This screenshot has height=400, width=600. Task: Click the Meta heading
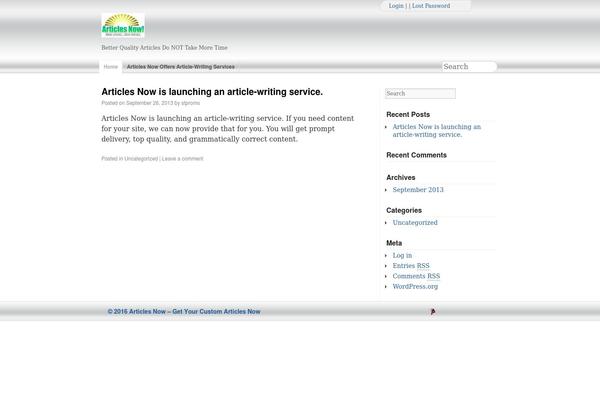tap(394, 243)
